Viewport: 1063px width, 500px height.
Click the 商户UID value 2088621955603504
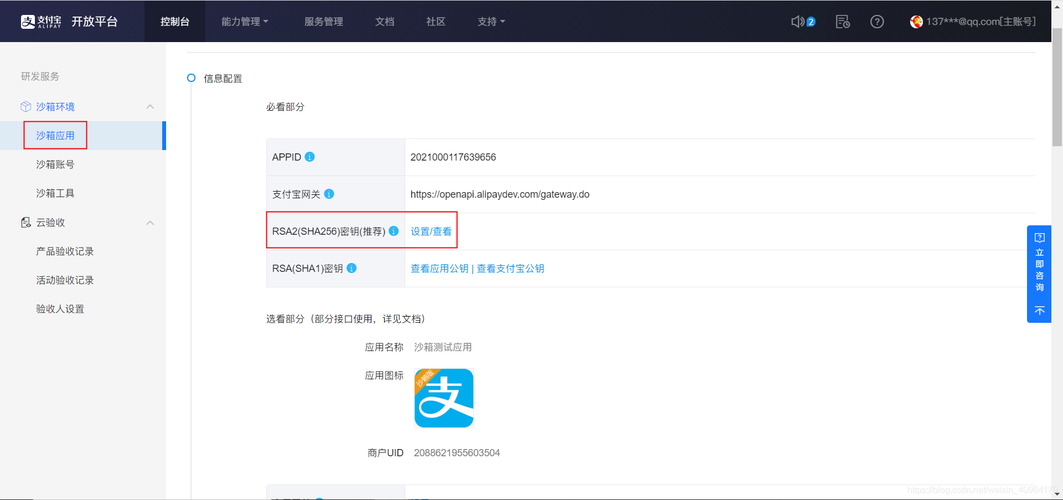pos(457,453)
